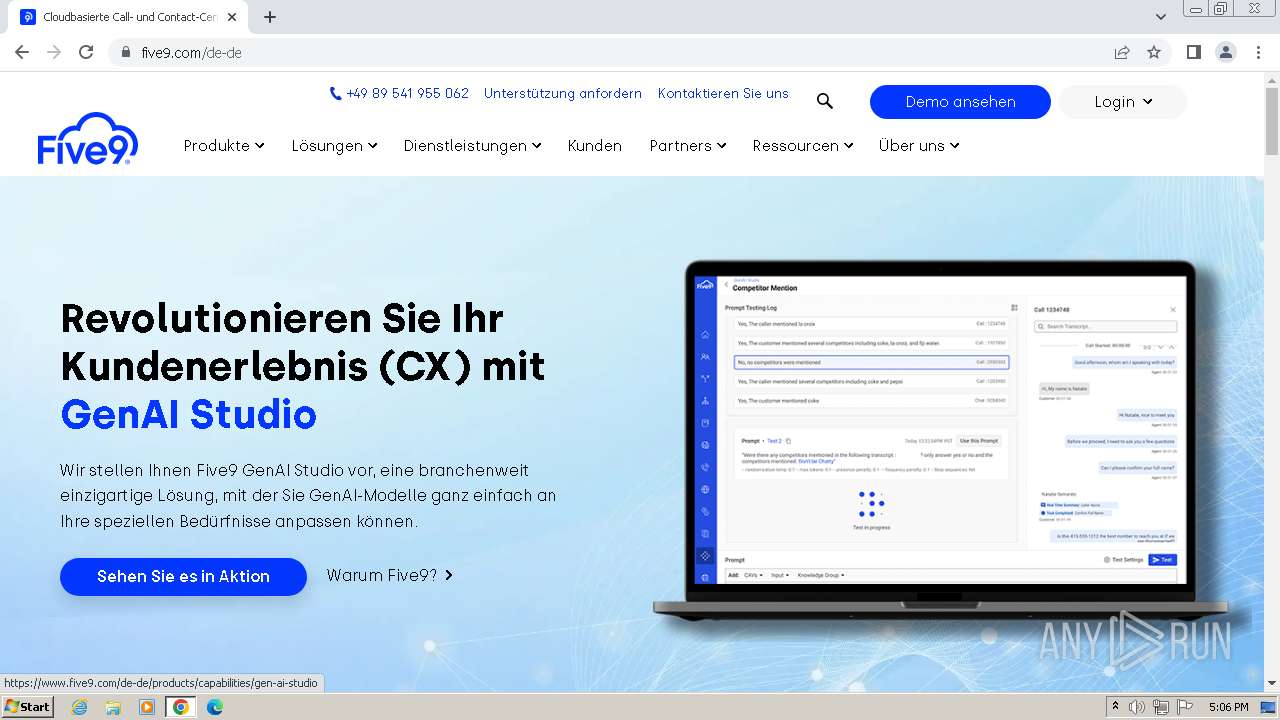The width and height of the screenshot is (1280, 720).
Task: Click the Five9 cloud logo
Action: click(88, 138)
